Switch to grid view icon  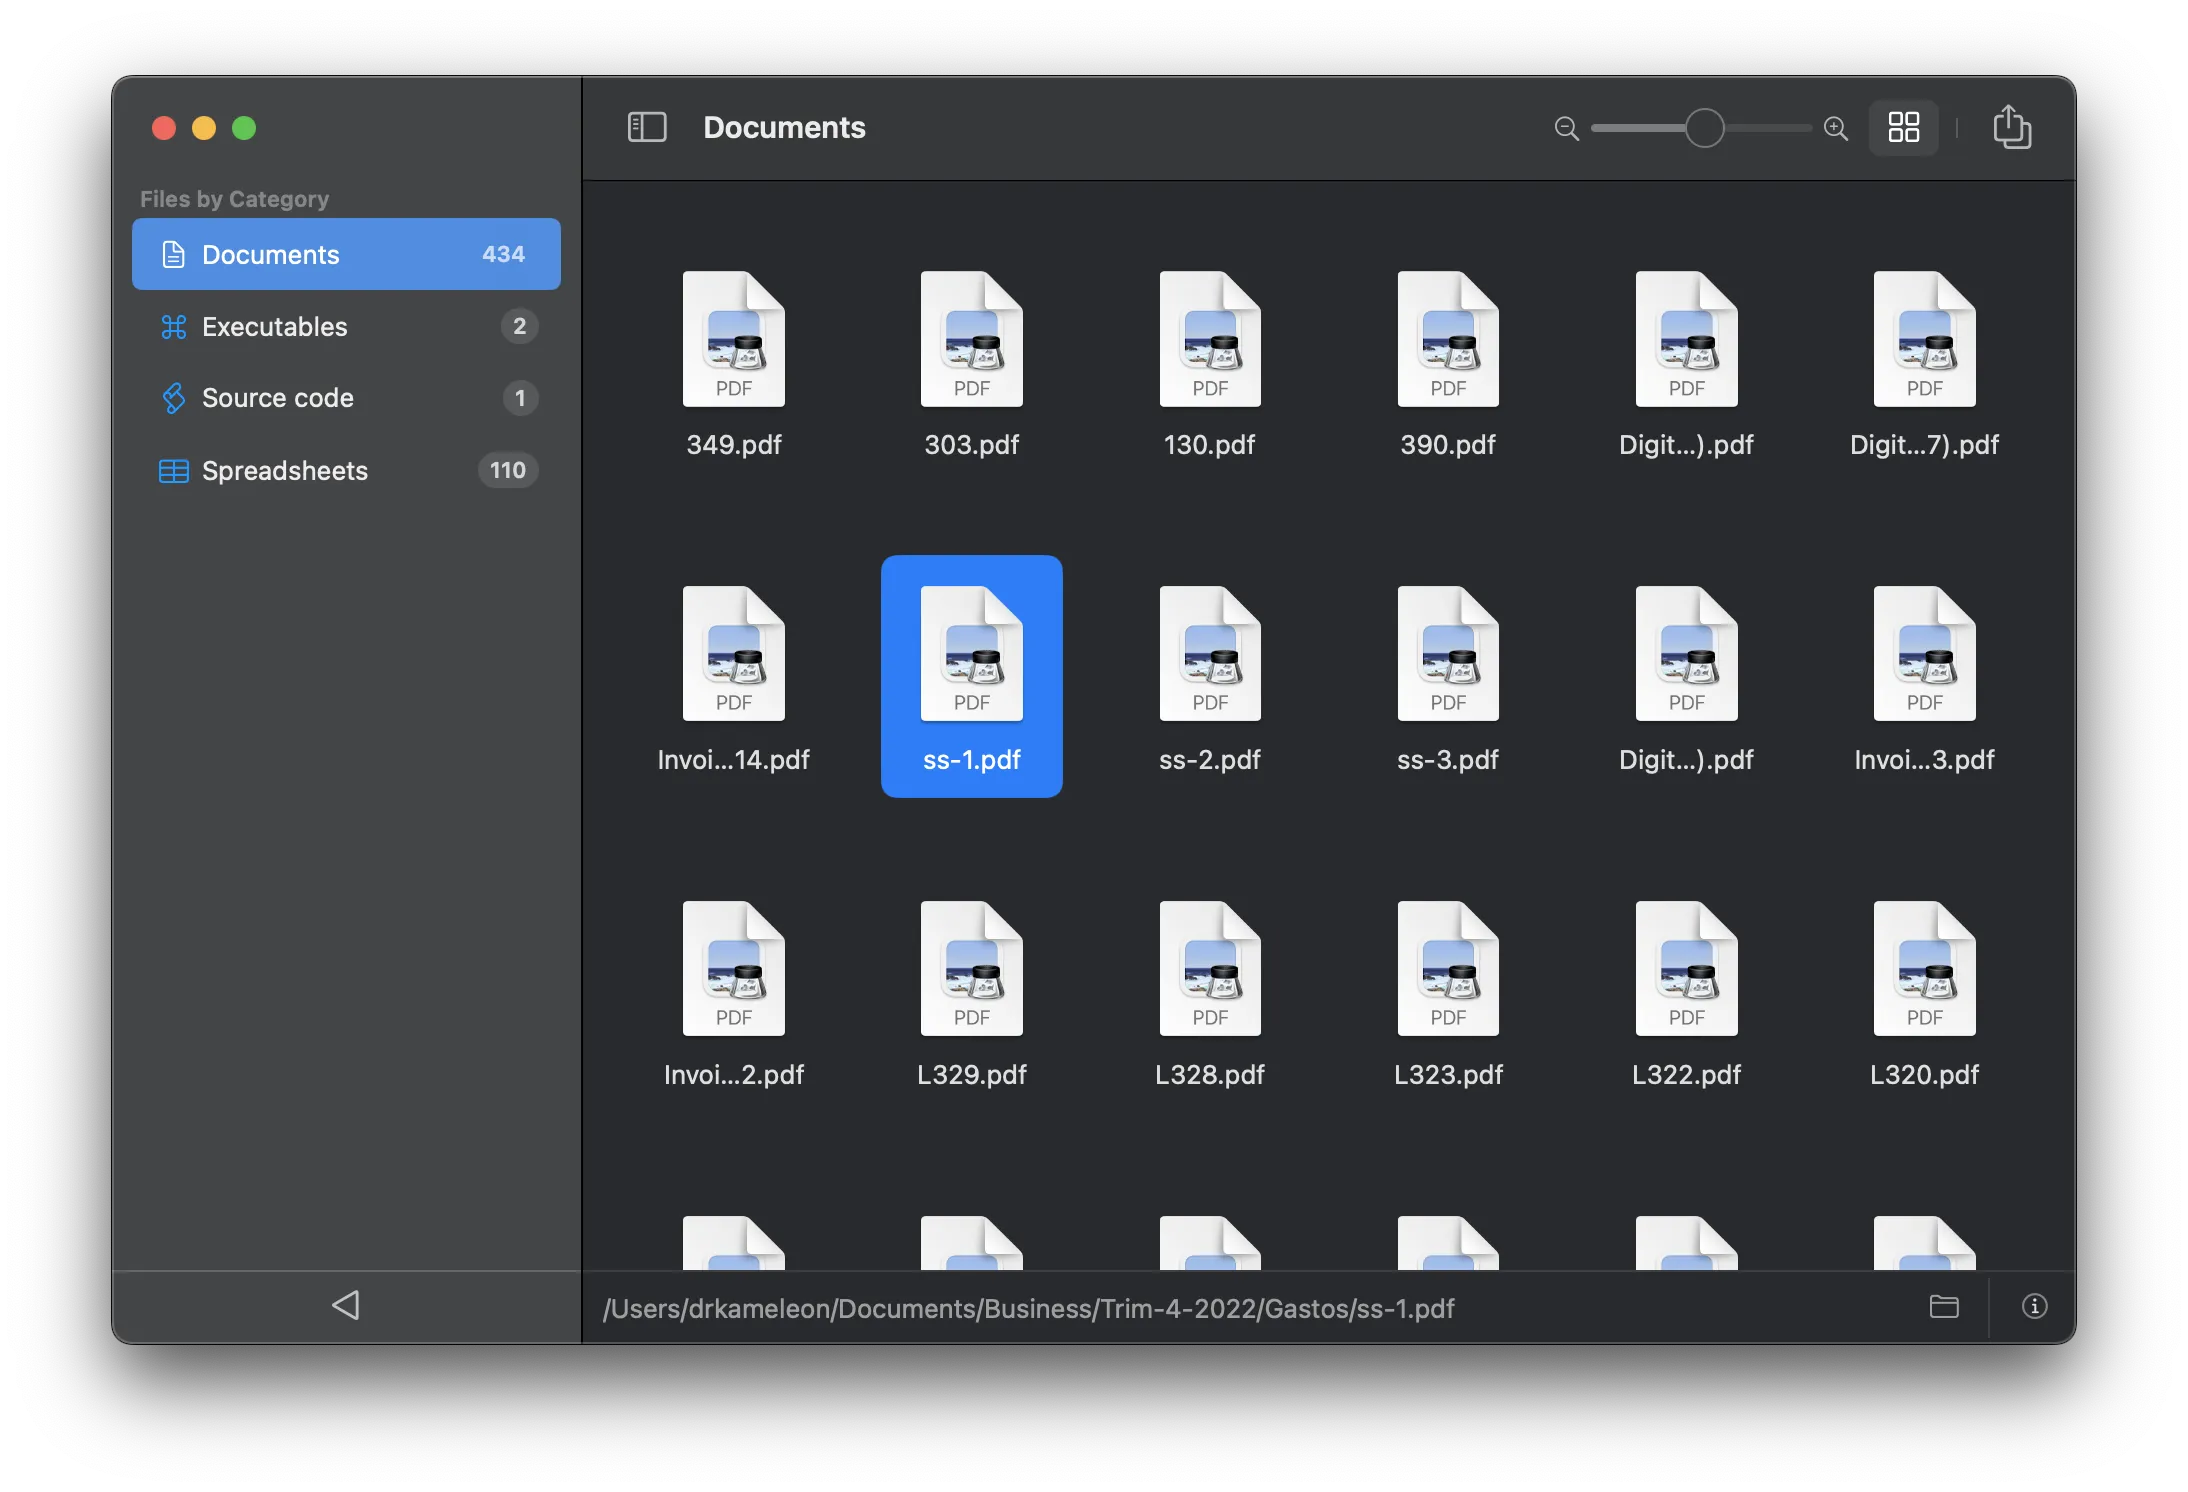pos(1903,127)
